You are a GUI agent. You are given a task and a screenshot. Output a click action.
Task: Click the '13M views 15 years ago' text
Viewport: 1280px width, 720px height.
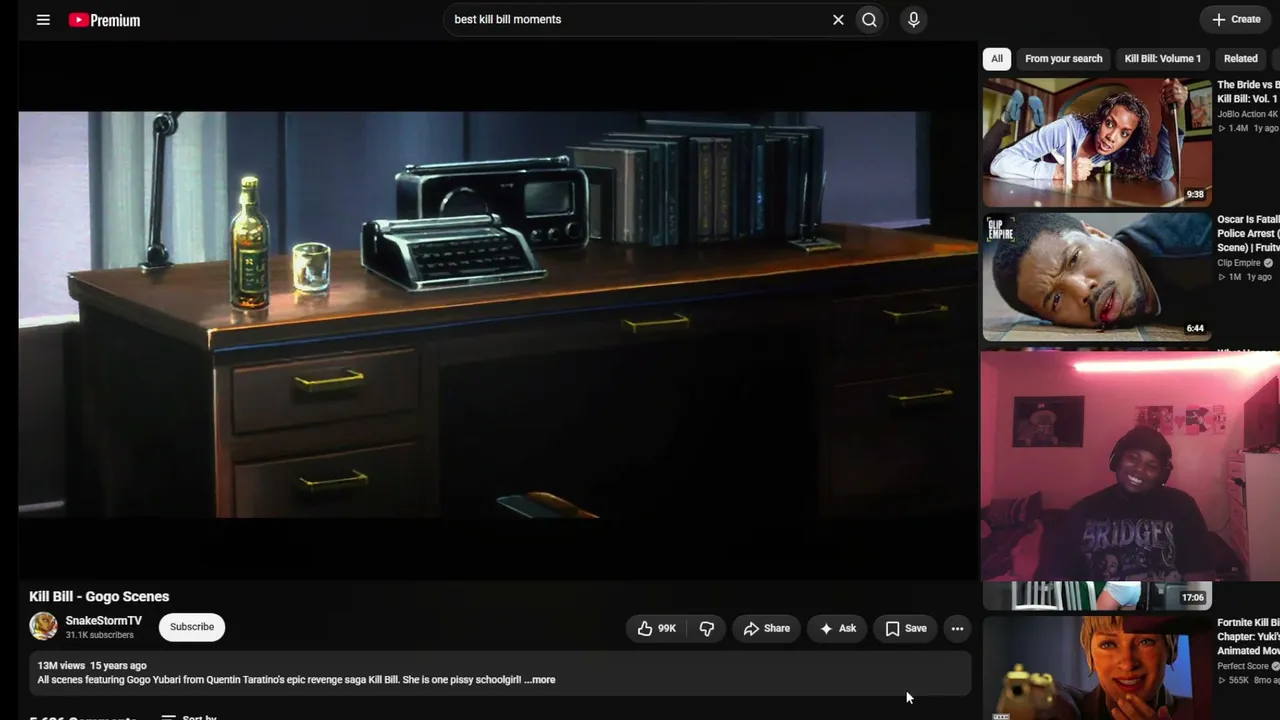pyautogui.click(x=92, y=666)
